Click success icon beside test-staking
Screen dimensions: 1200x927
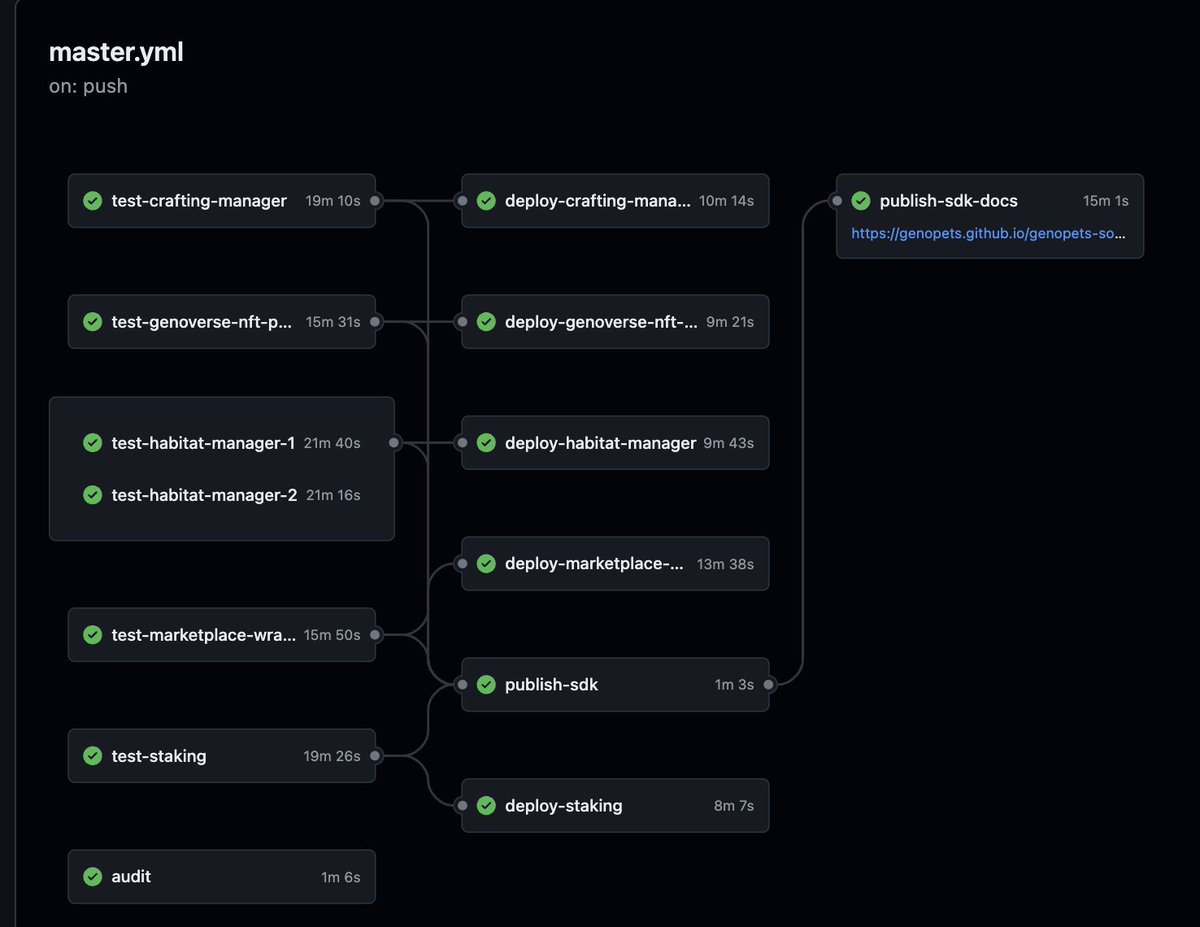pyautogui.click(x=93, y=756)
